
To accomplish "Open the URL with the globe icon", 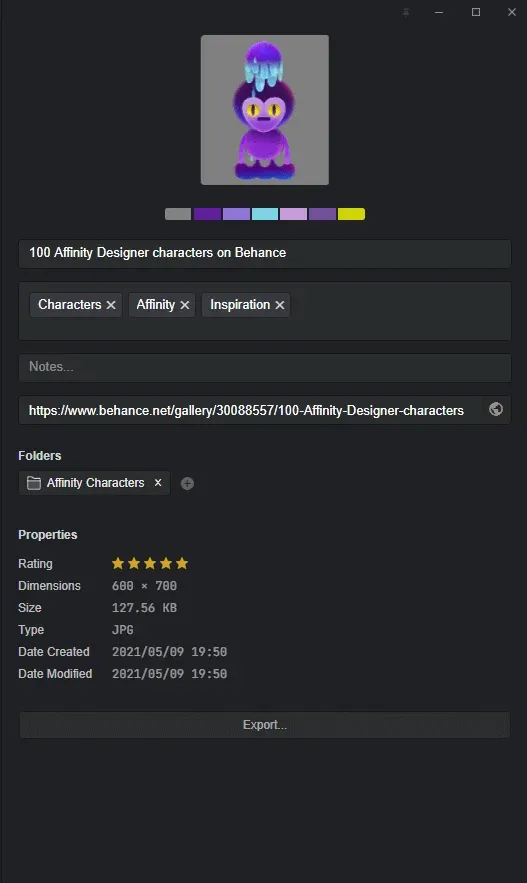I will pos(495,409).
